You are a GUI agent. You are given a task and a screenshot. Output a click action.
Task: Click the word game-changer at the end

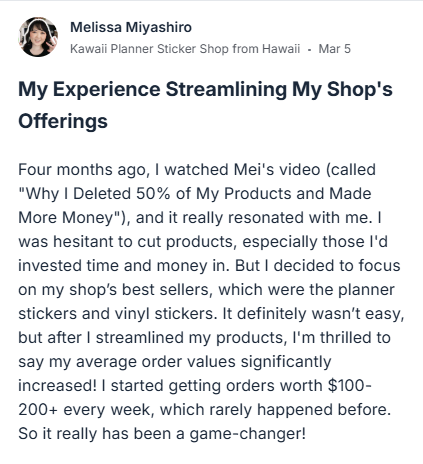pyautogui.click(x=247, y=434)
